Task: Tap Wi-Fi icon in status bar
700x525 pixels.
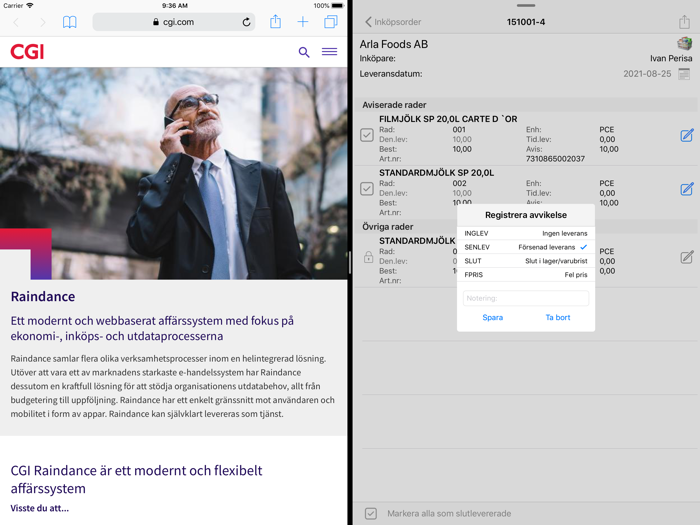Action: click(30, 6)
